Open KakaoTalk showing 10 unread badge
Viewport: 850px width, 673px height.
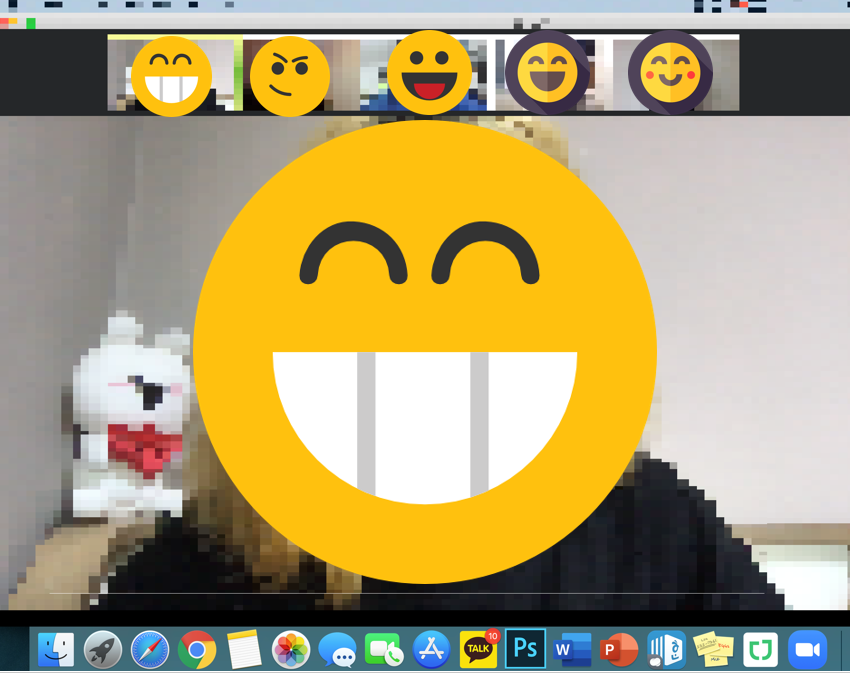(479, 650)
